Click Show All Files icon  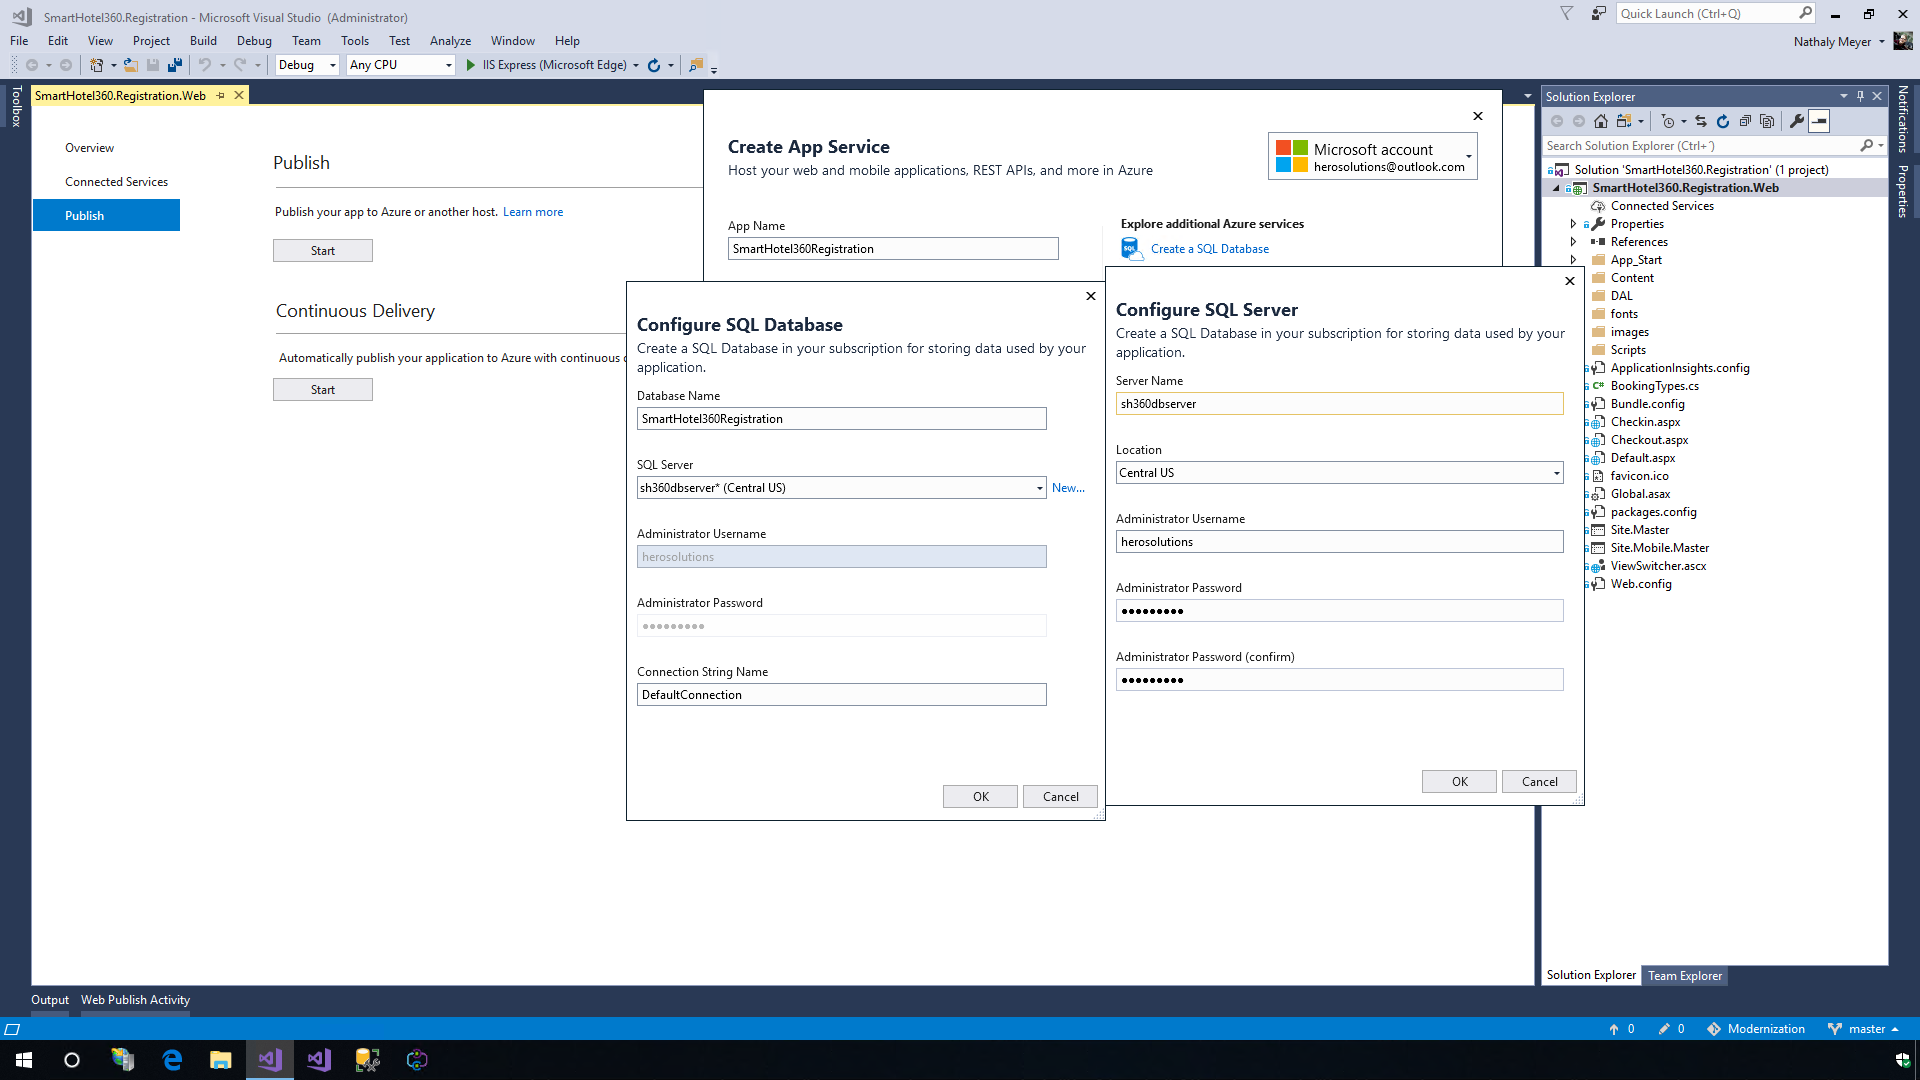(1767, 121)
